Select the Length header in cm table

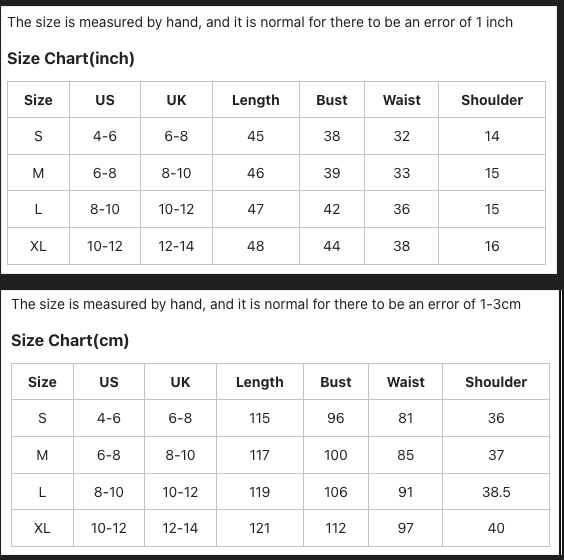click(x=260, y=382)
